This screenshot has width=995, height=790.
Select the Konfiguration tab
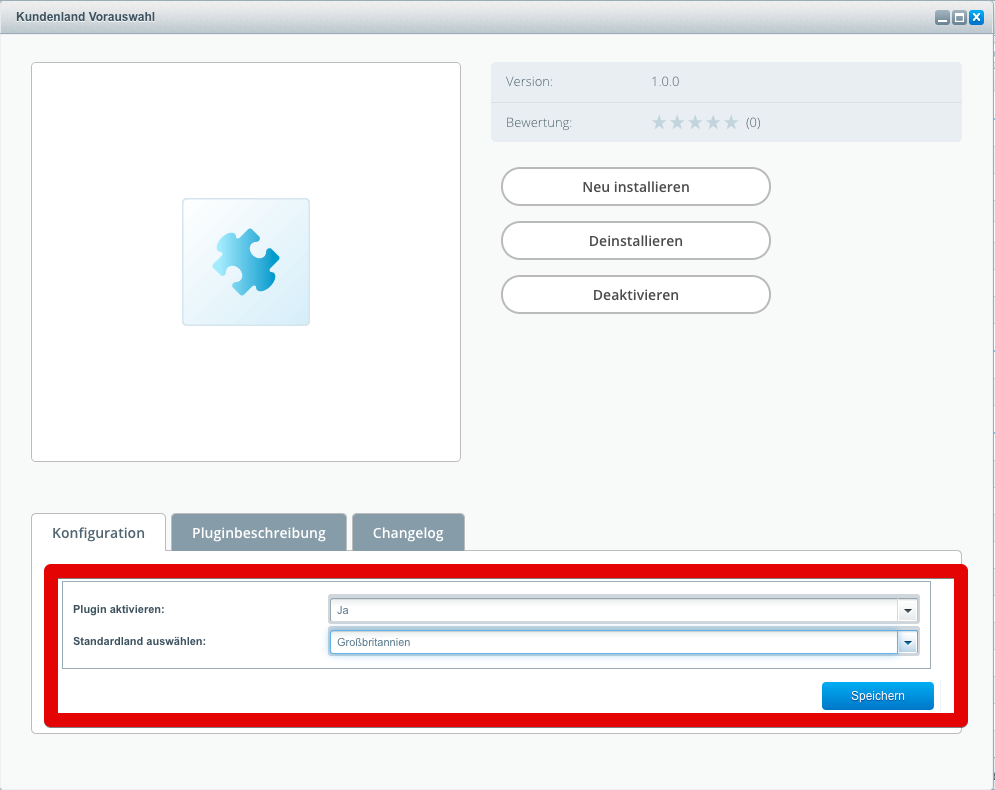tap(98, 532)
